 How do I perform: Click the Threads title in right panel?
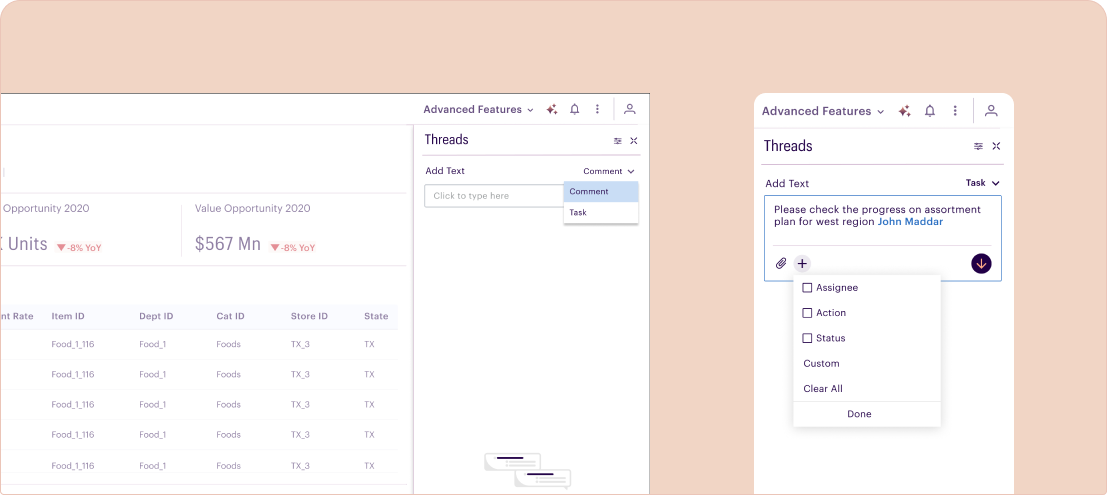788,146
